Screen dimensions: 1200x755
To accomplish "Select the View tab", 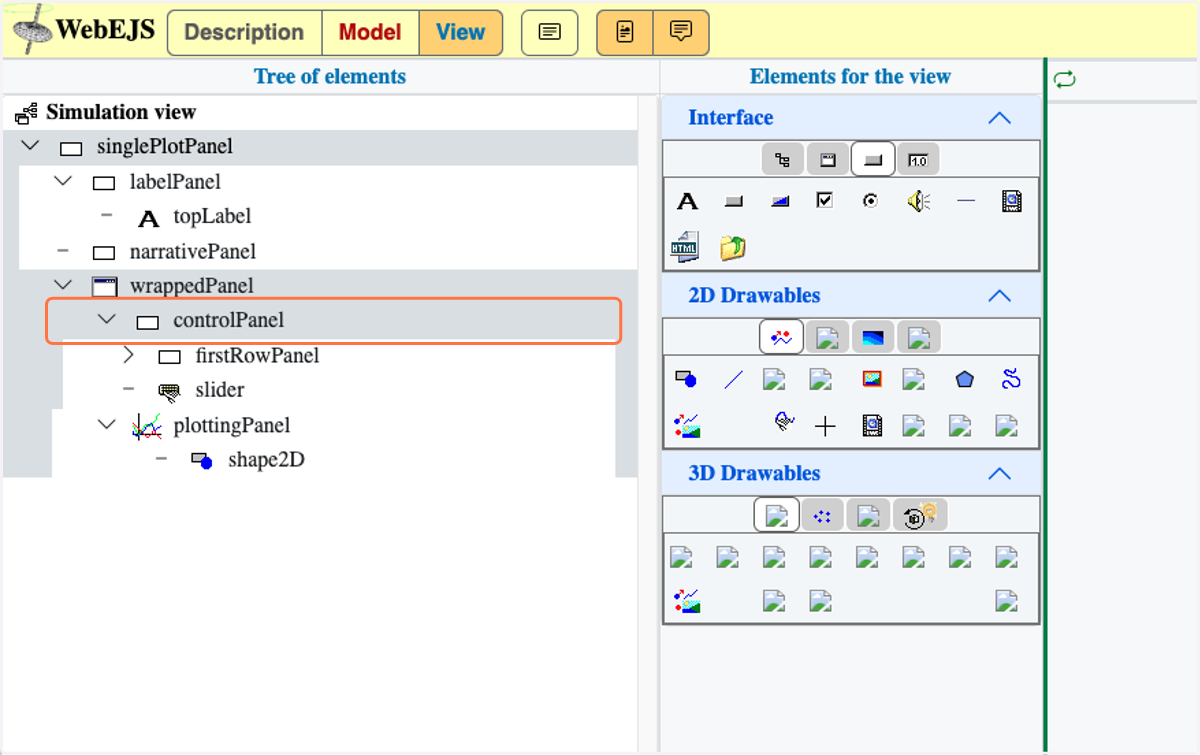I will pos(460,32).
